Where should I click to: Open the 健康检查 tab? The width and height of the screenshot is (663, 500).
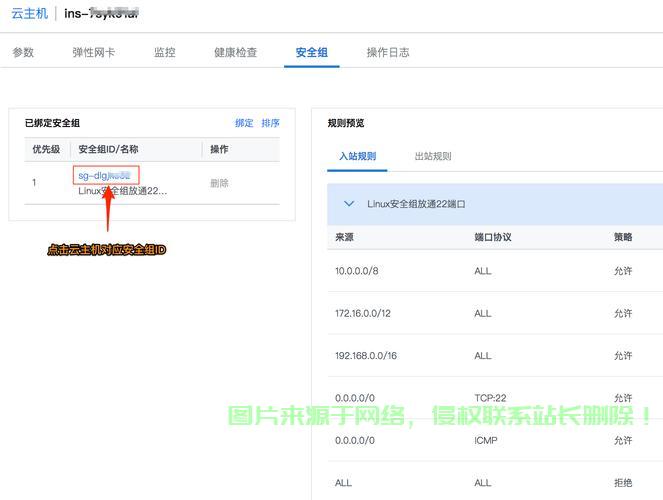point(236,52)
